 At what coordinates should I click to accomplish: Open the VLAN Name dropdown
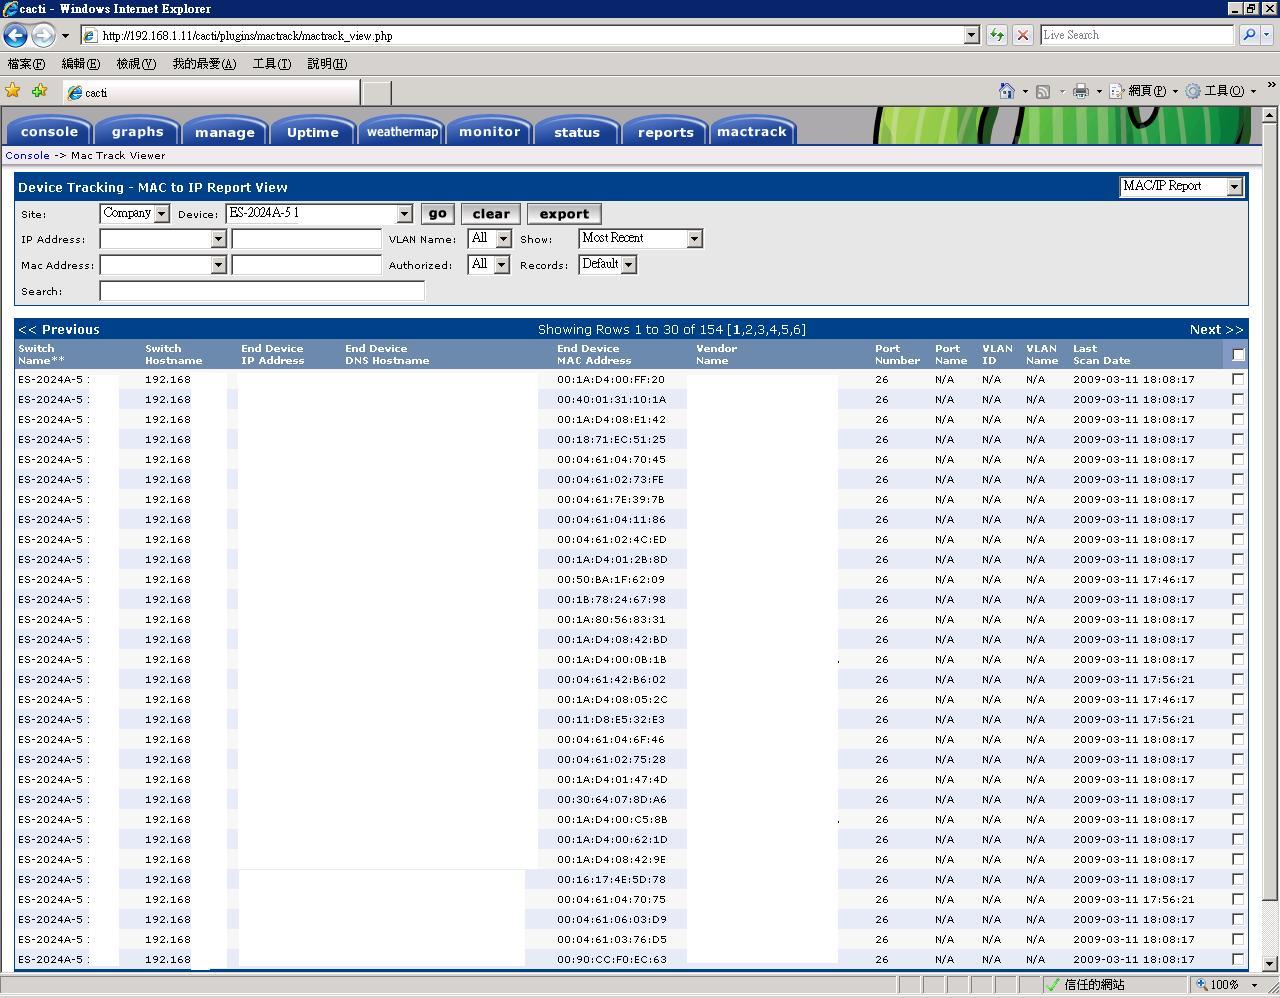click(x=490, y=238)
